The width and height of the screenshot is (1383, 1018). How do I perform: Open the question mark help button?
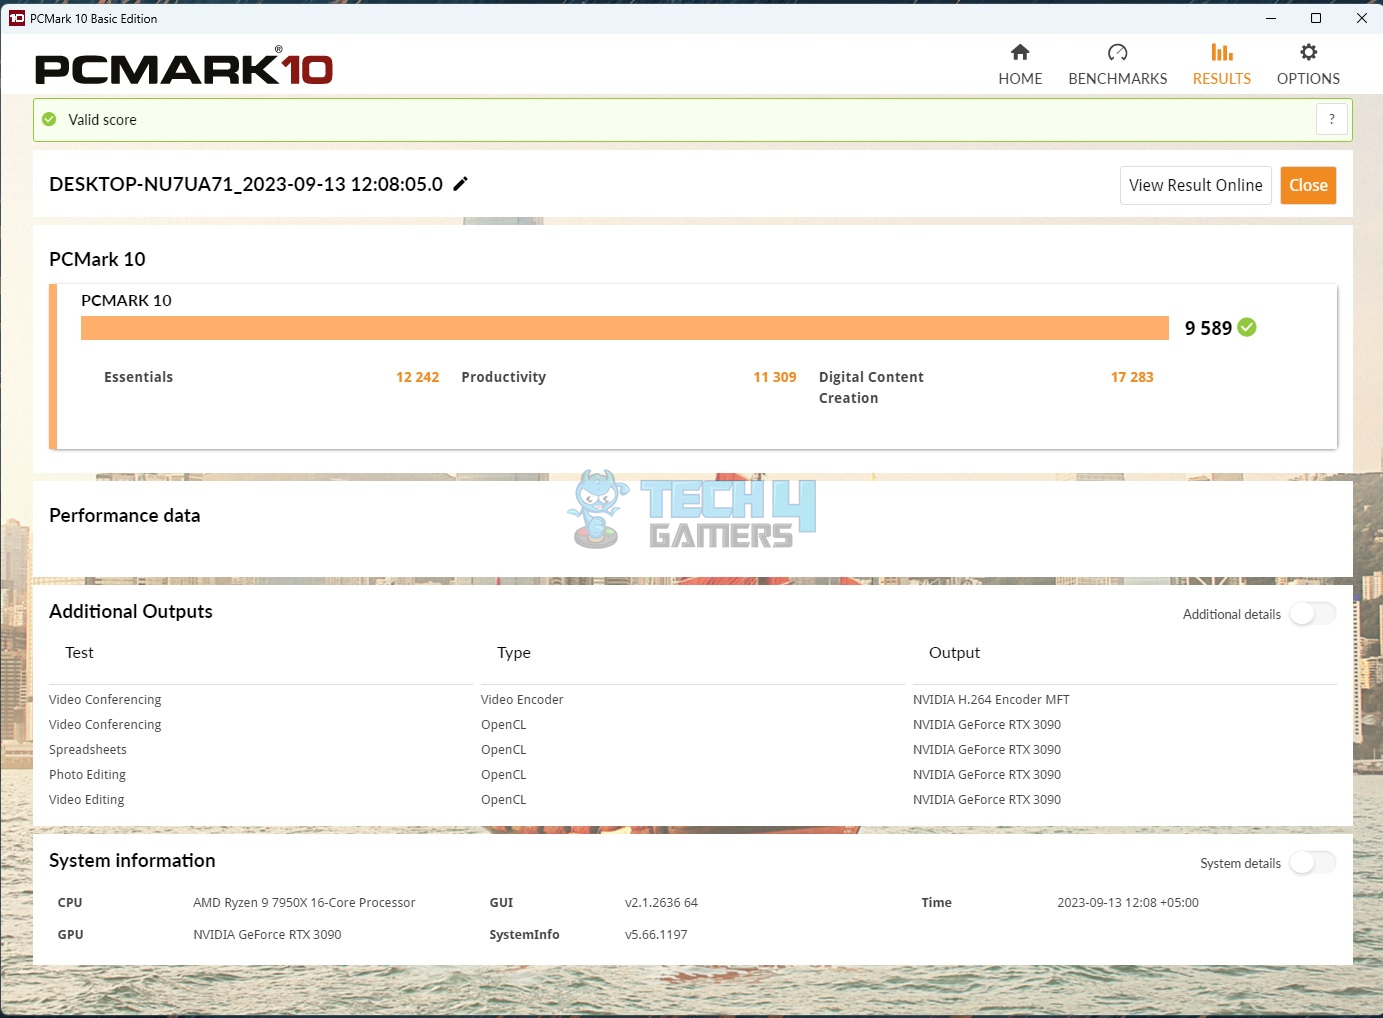1331,119
